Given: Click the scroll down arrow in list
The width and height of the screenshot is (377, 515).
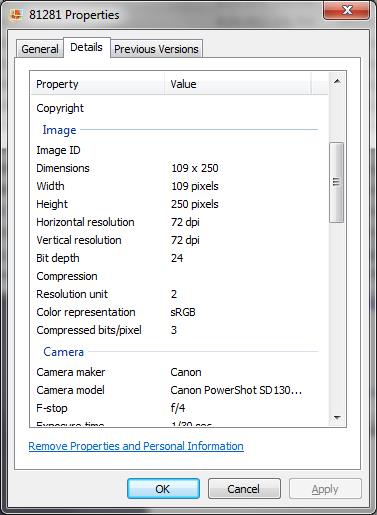Looking at the screenshot, I should pos(337,417).
